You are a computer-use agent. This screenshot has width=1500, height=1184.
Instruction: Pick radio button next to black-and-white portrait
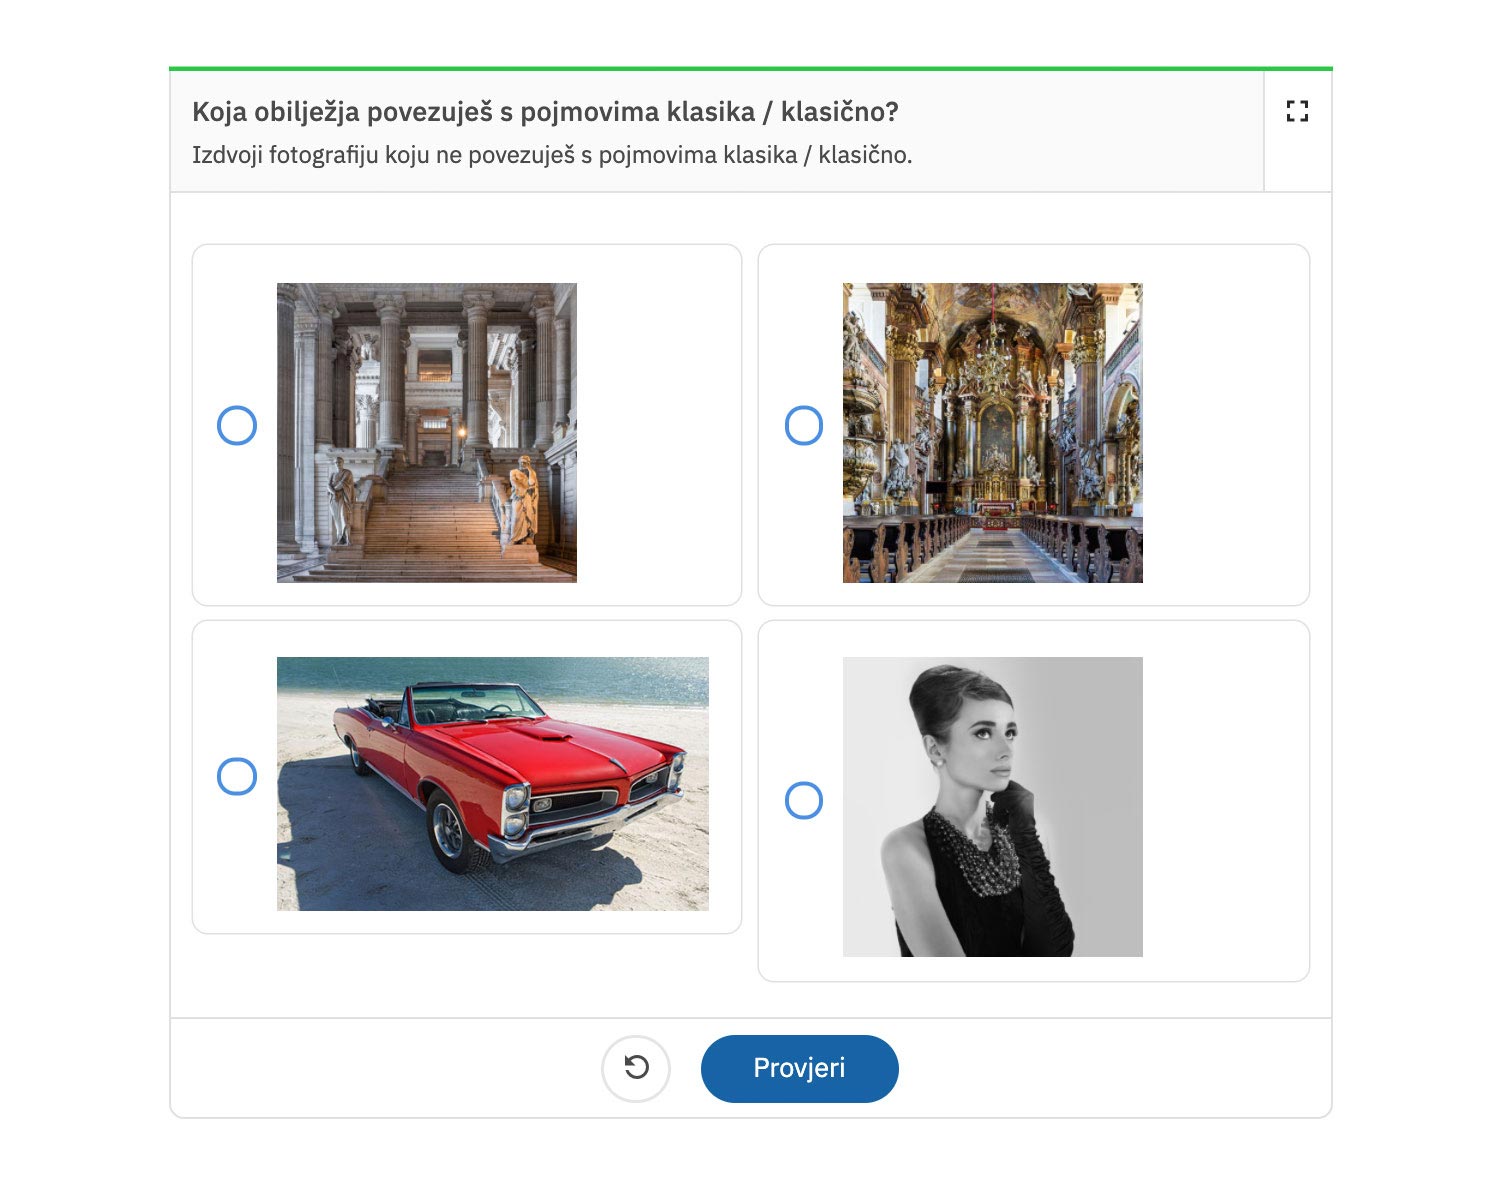[x=804, y=800]
